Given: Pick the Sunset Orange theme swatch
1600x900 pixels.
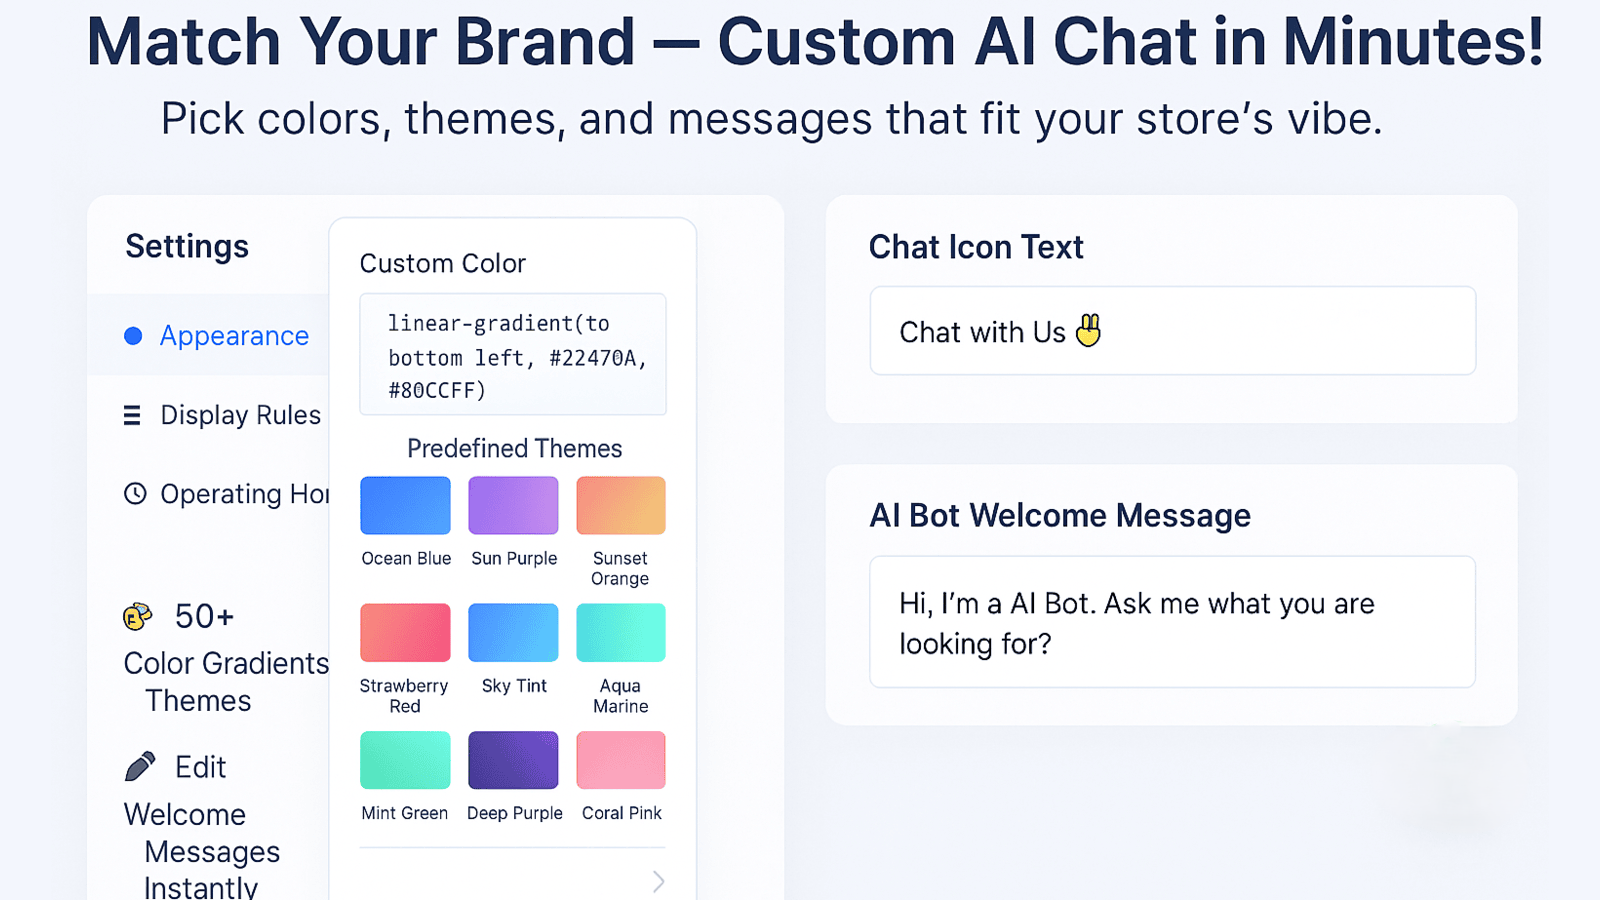Looking at the screenshot, I should pyautogui.click(x=621, y=505).
